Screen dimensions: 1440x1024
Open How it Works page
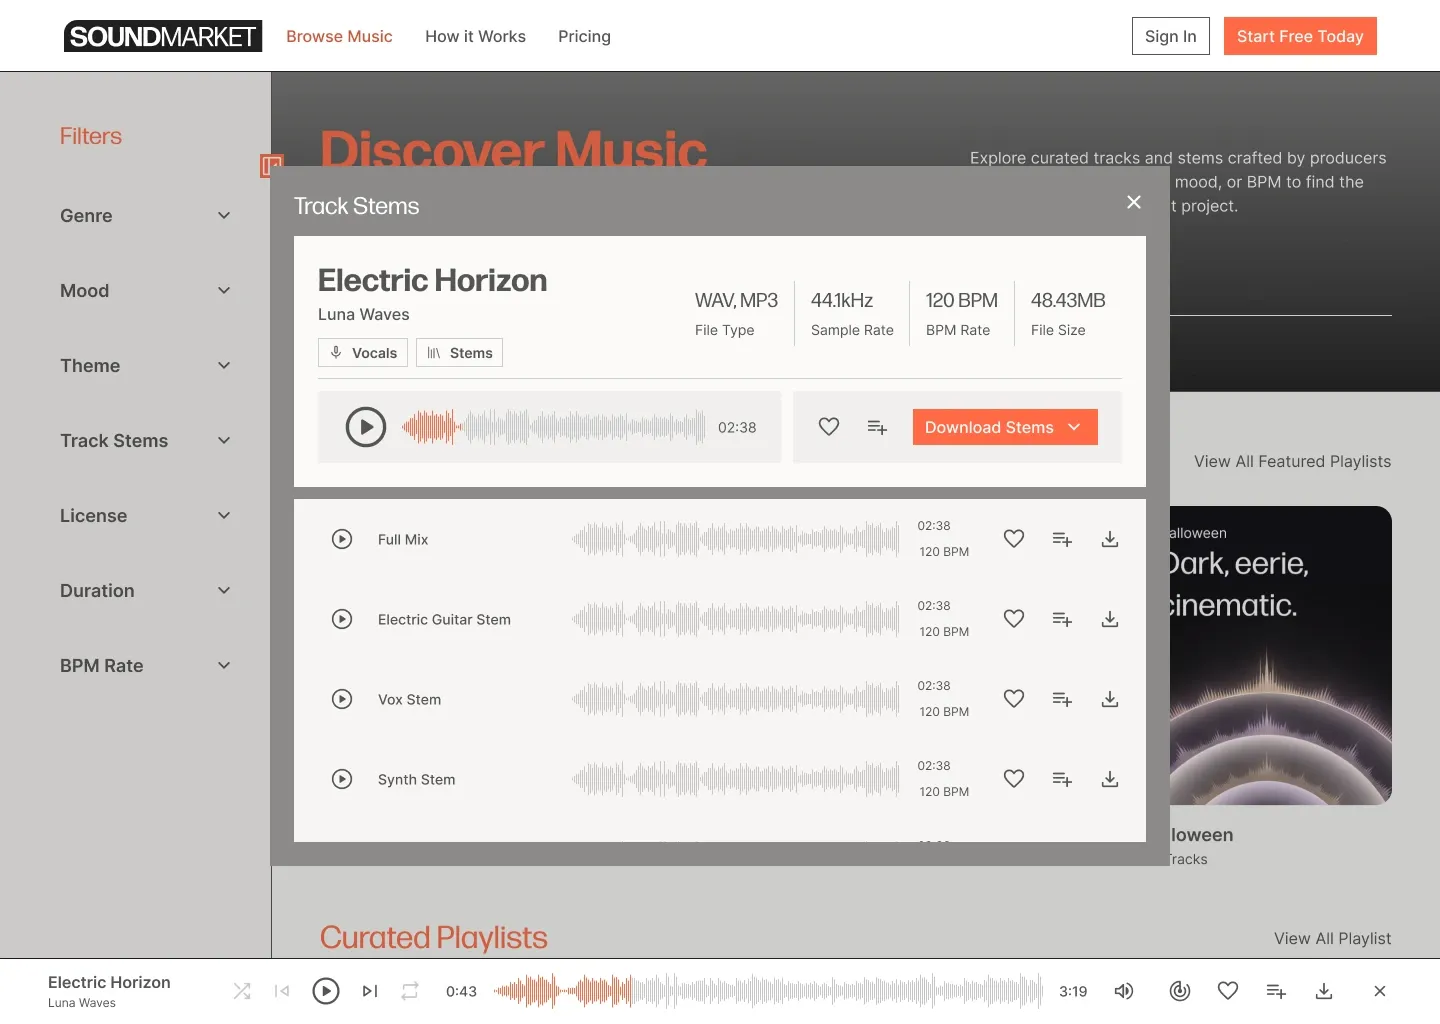[475, 36]
